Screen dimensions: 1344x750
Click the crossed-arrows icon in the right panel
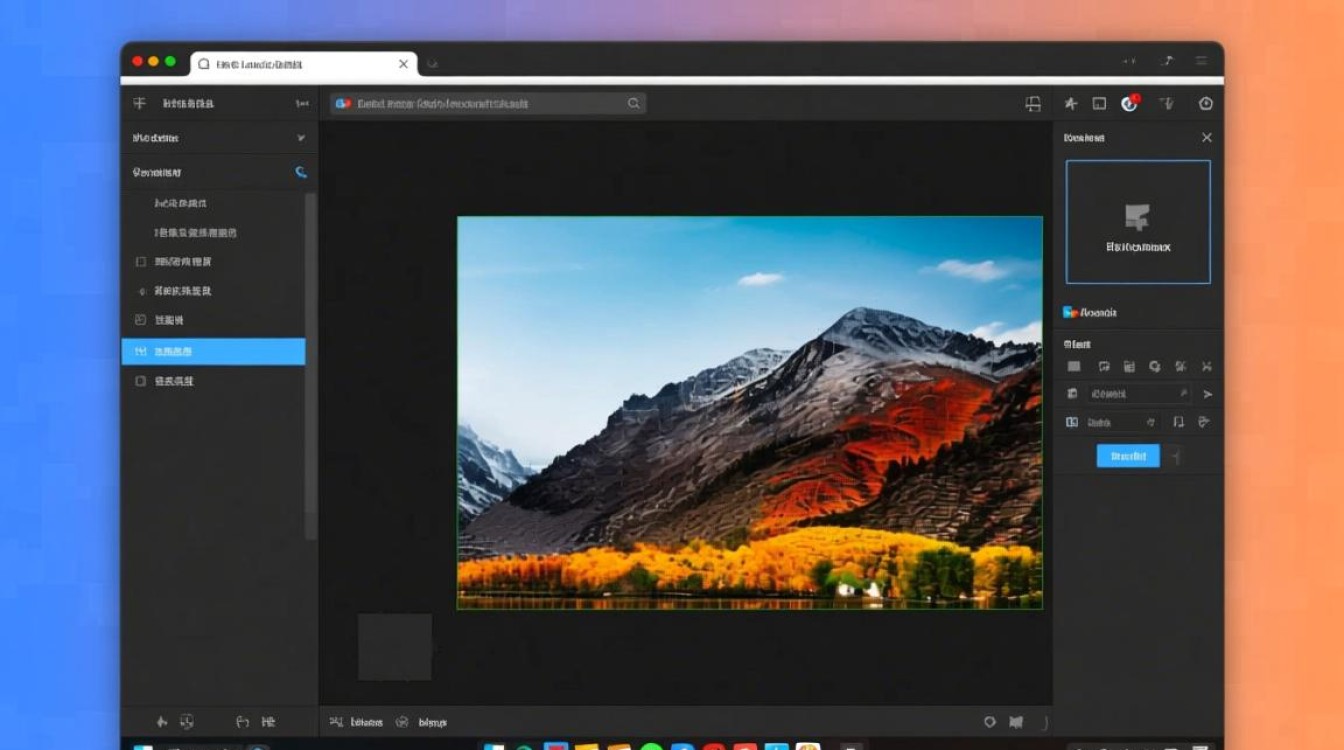click(1206, 367)
